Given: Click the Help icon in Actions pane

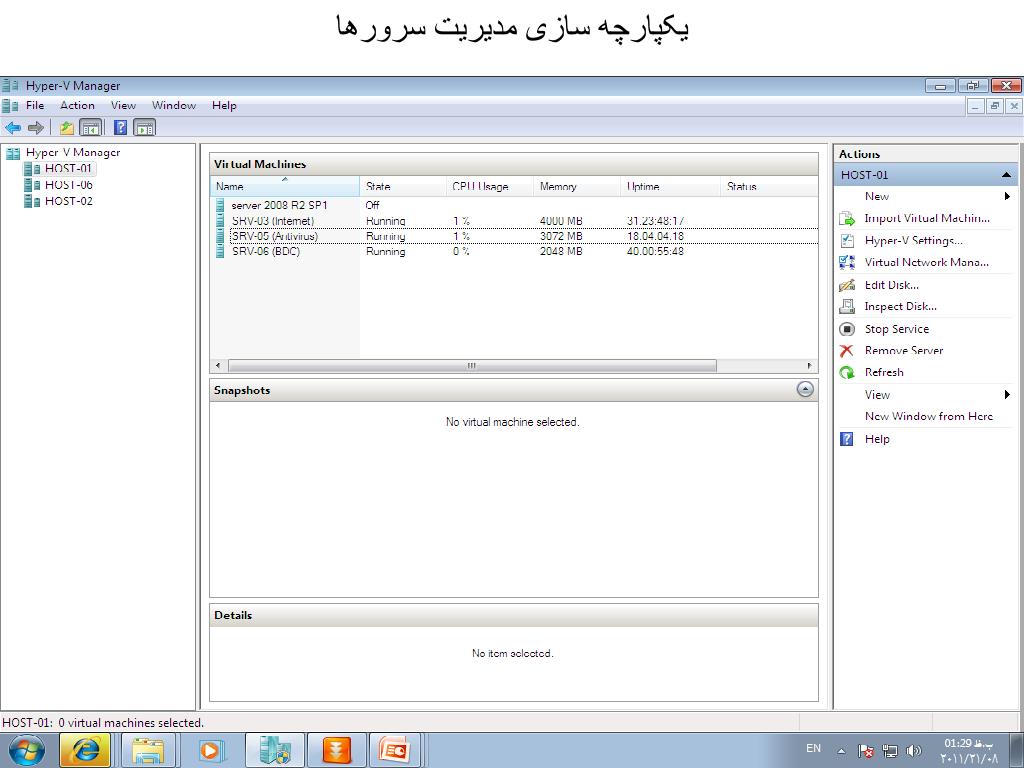Looking at the screenshot, I should [847, 439].
